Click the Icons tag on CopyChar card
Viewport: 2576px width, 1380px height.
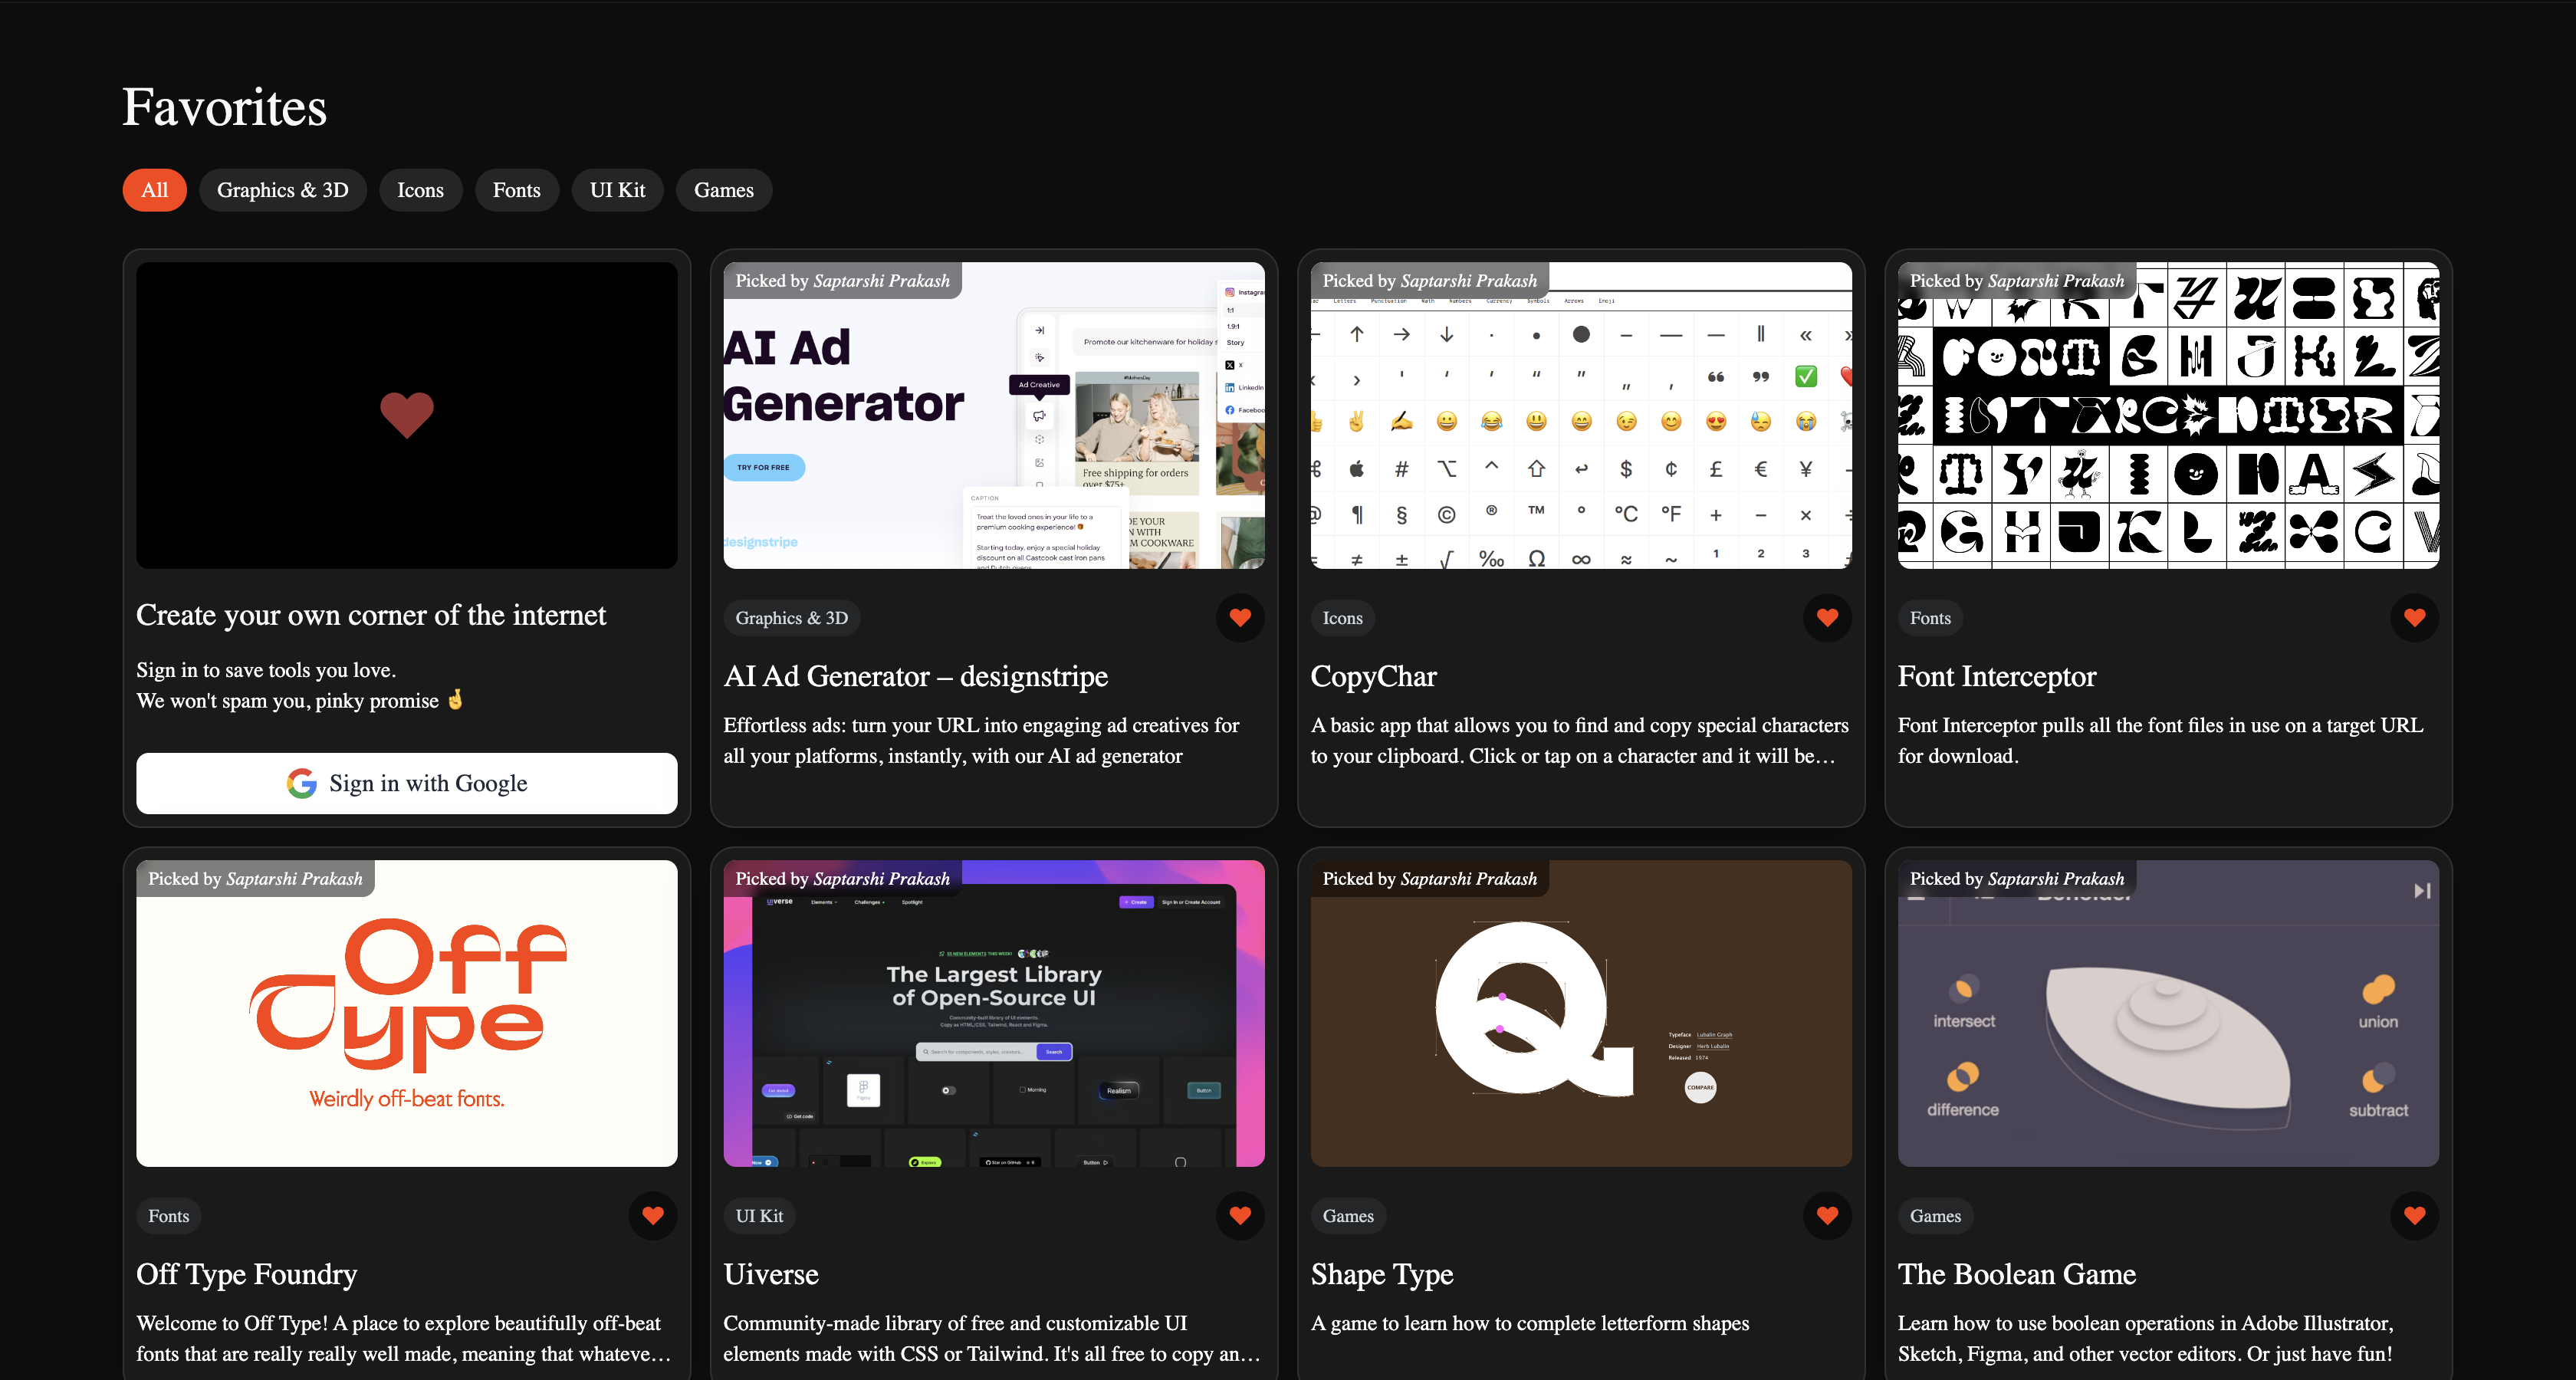(1343, 618)
